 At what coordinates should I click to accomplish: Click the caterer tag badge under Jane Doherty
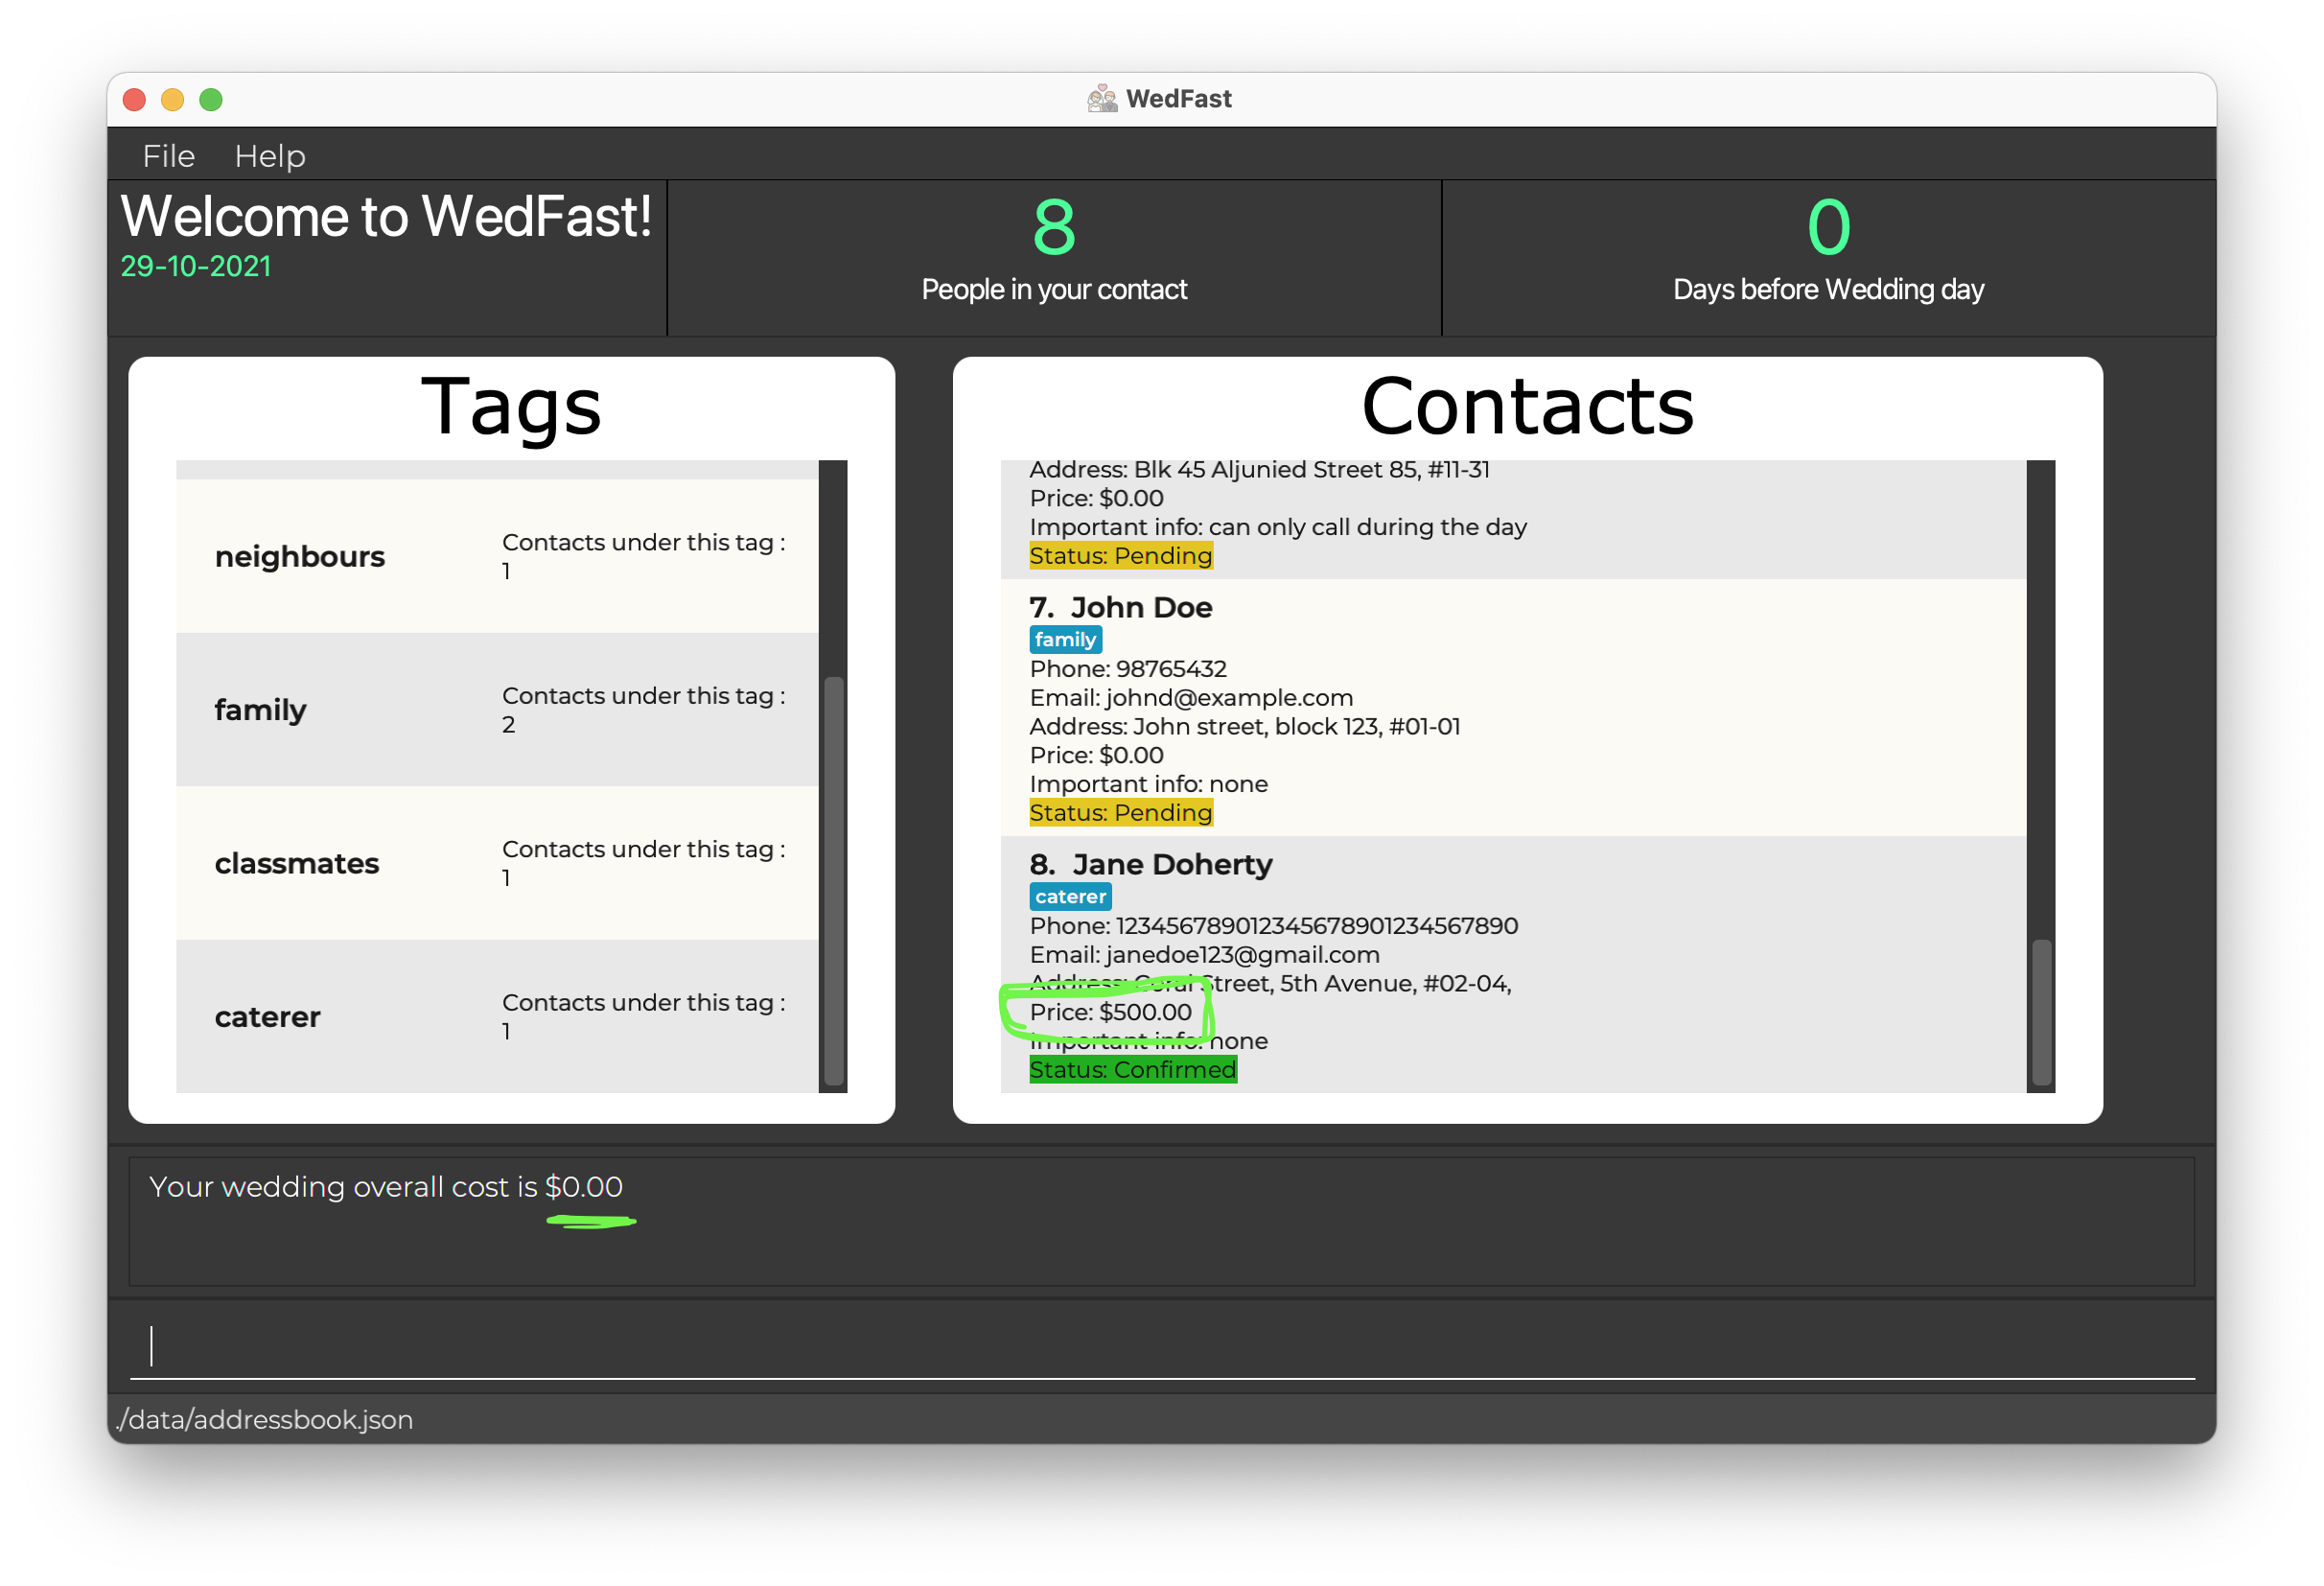[1069, 896]
